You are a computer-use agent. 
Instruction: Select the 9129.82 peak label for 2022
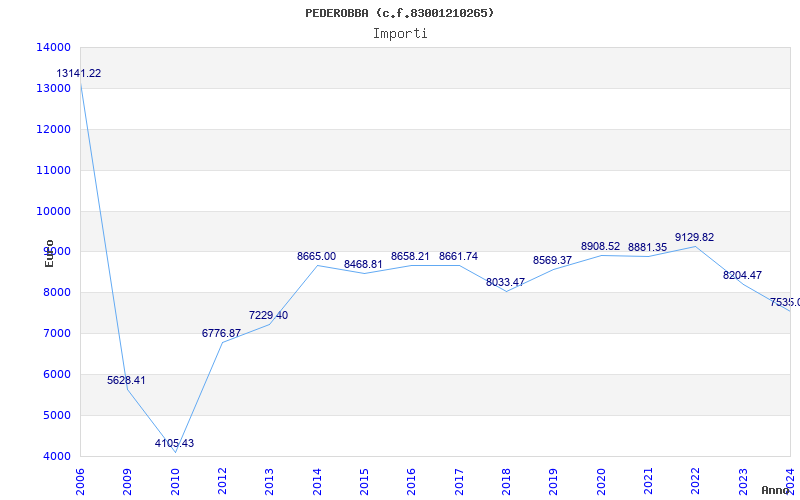[x=694, y=238]
